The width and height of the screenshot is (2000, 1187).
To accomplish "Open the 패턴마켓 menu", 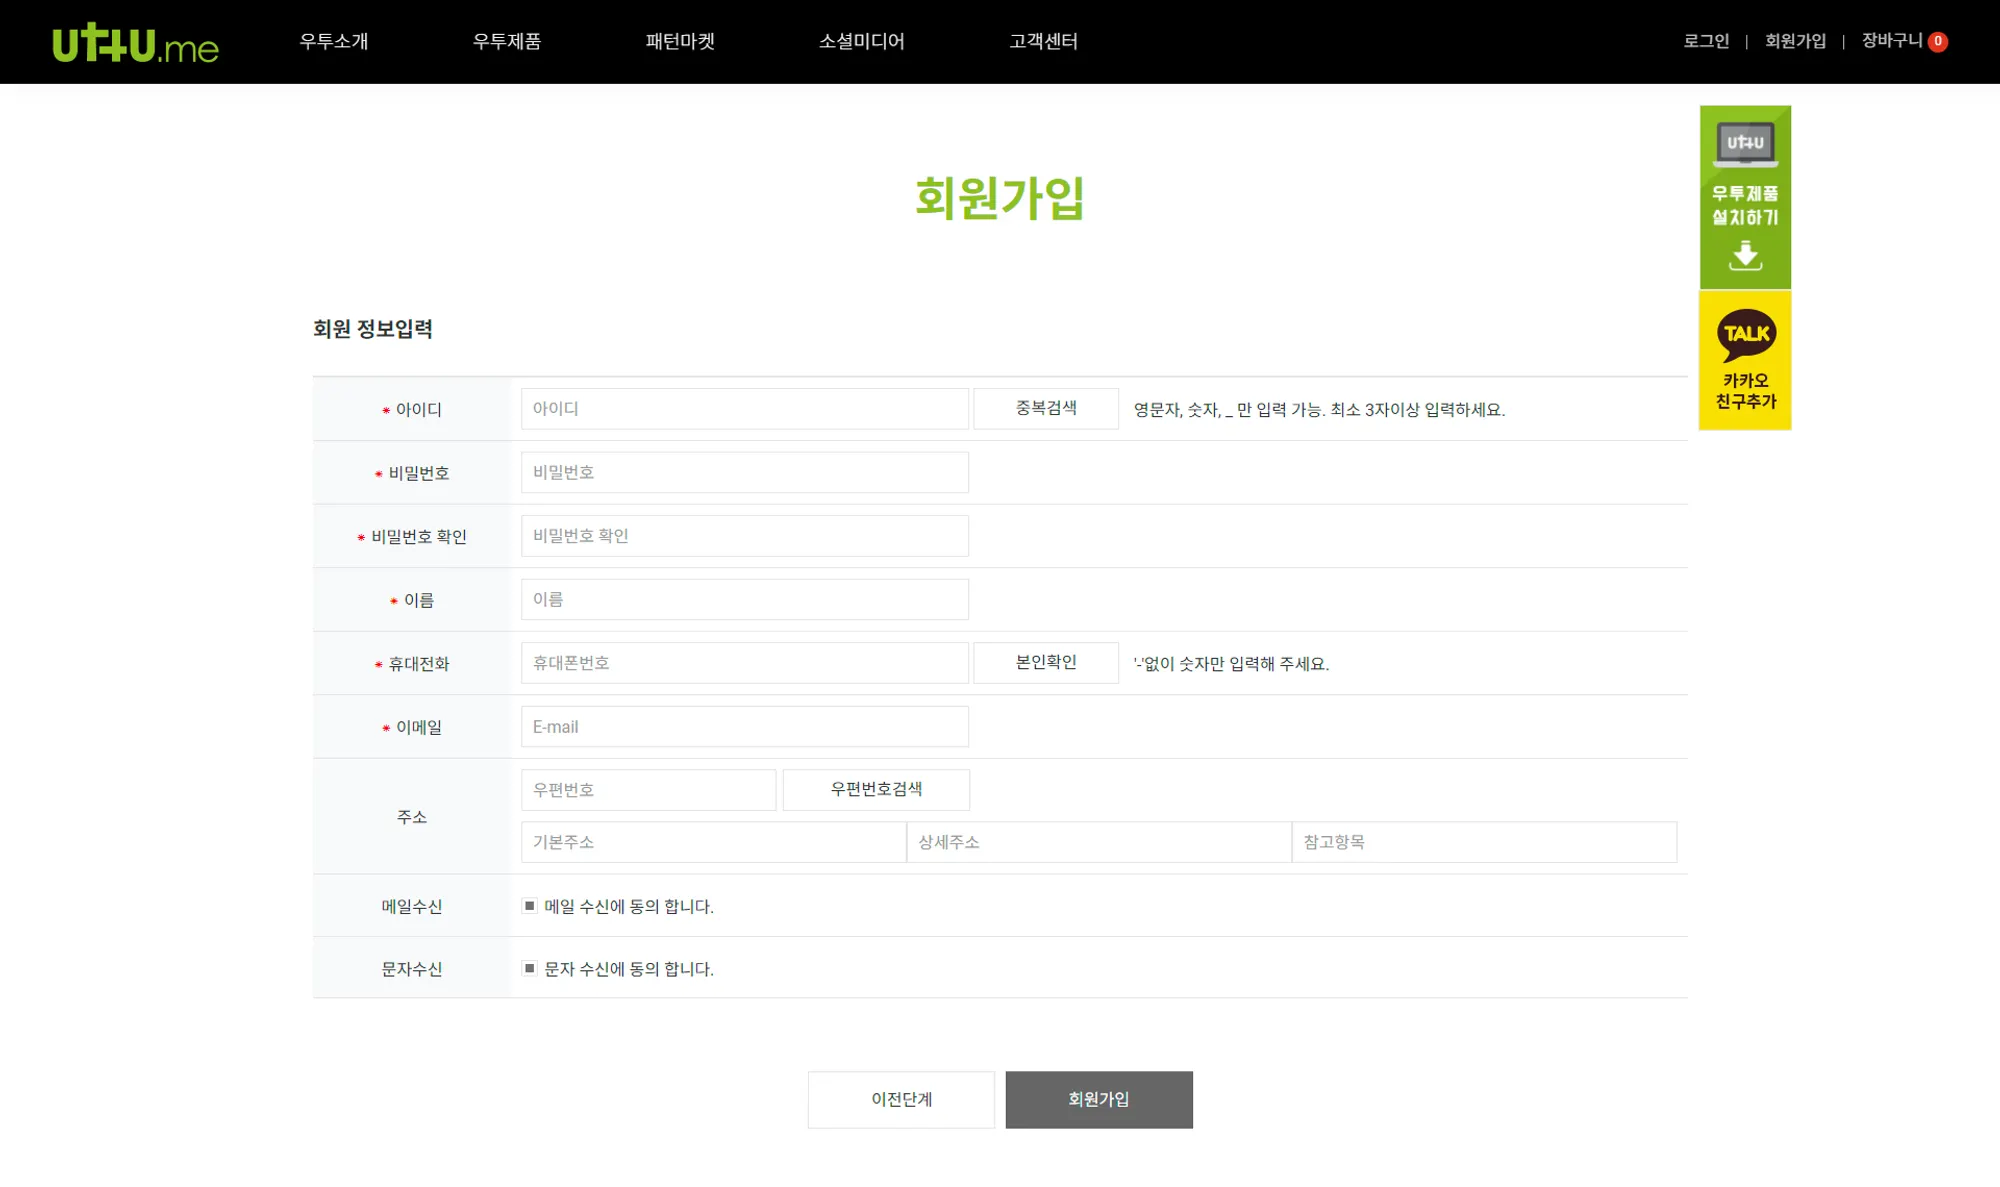I will point(680,41).
